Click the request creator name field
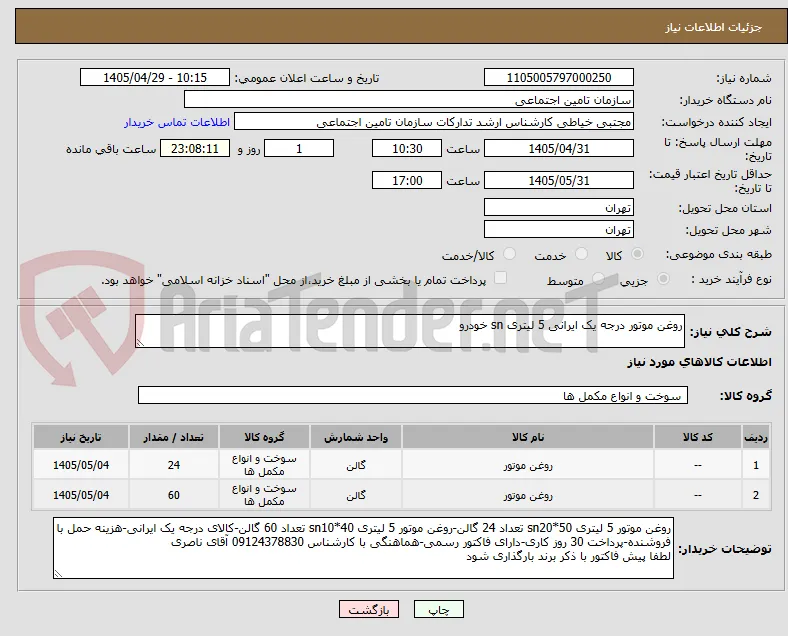The image size is (788, 636). tap(434, 122)
